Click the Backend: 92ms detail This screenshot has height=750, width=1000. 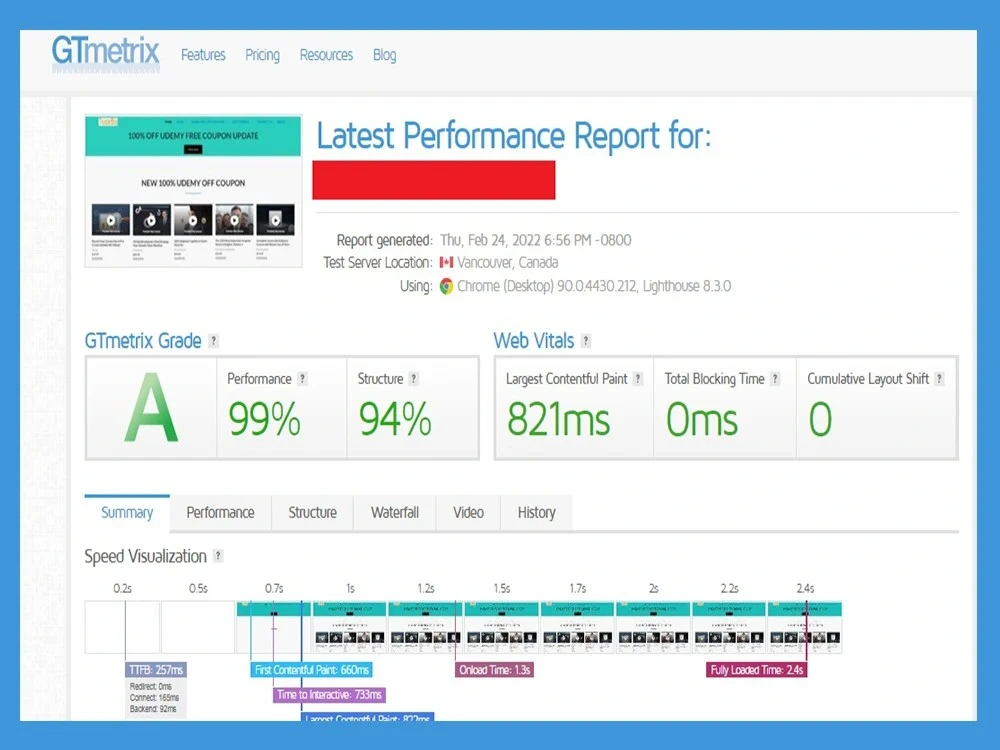click(153, 709)
